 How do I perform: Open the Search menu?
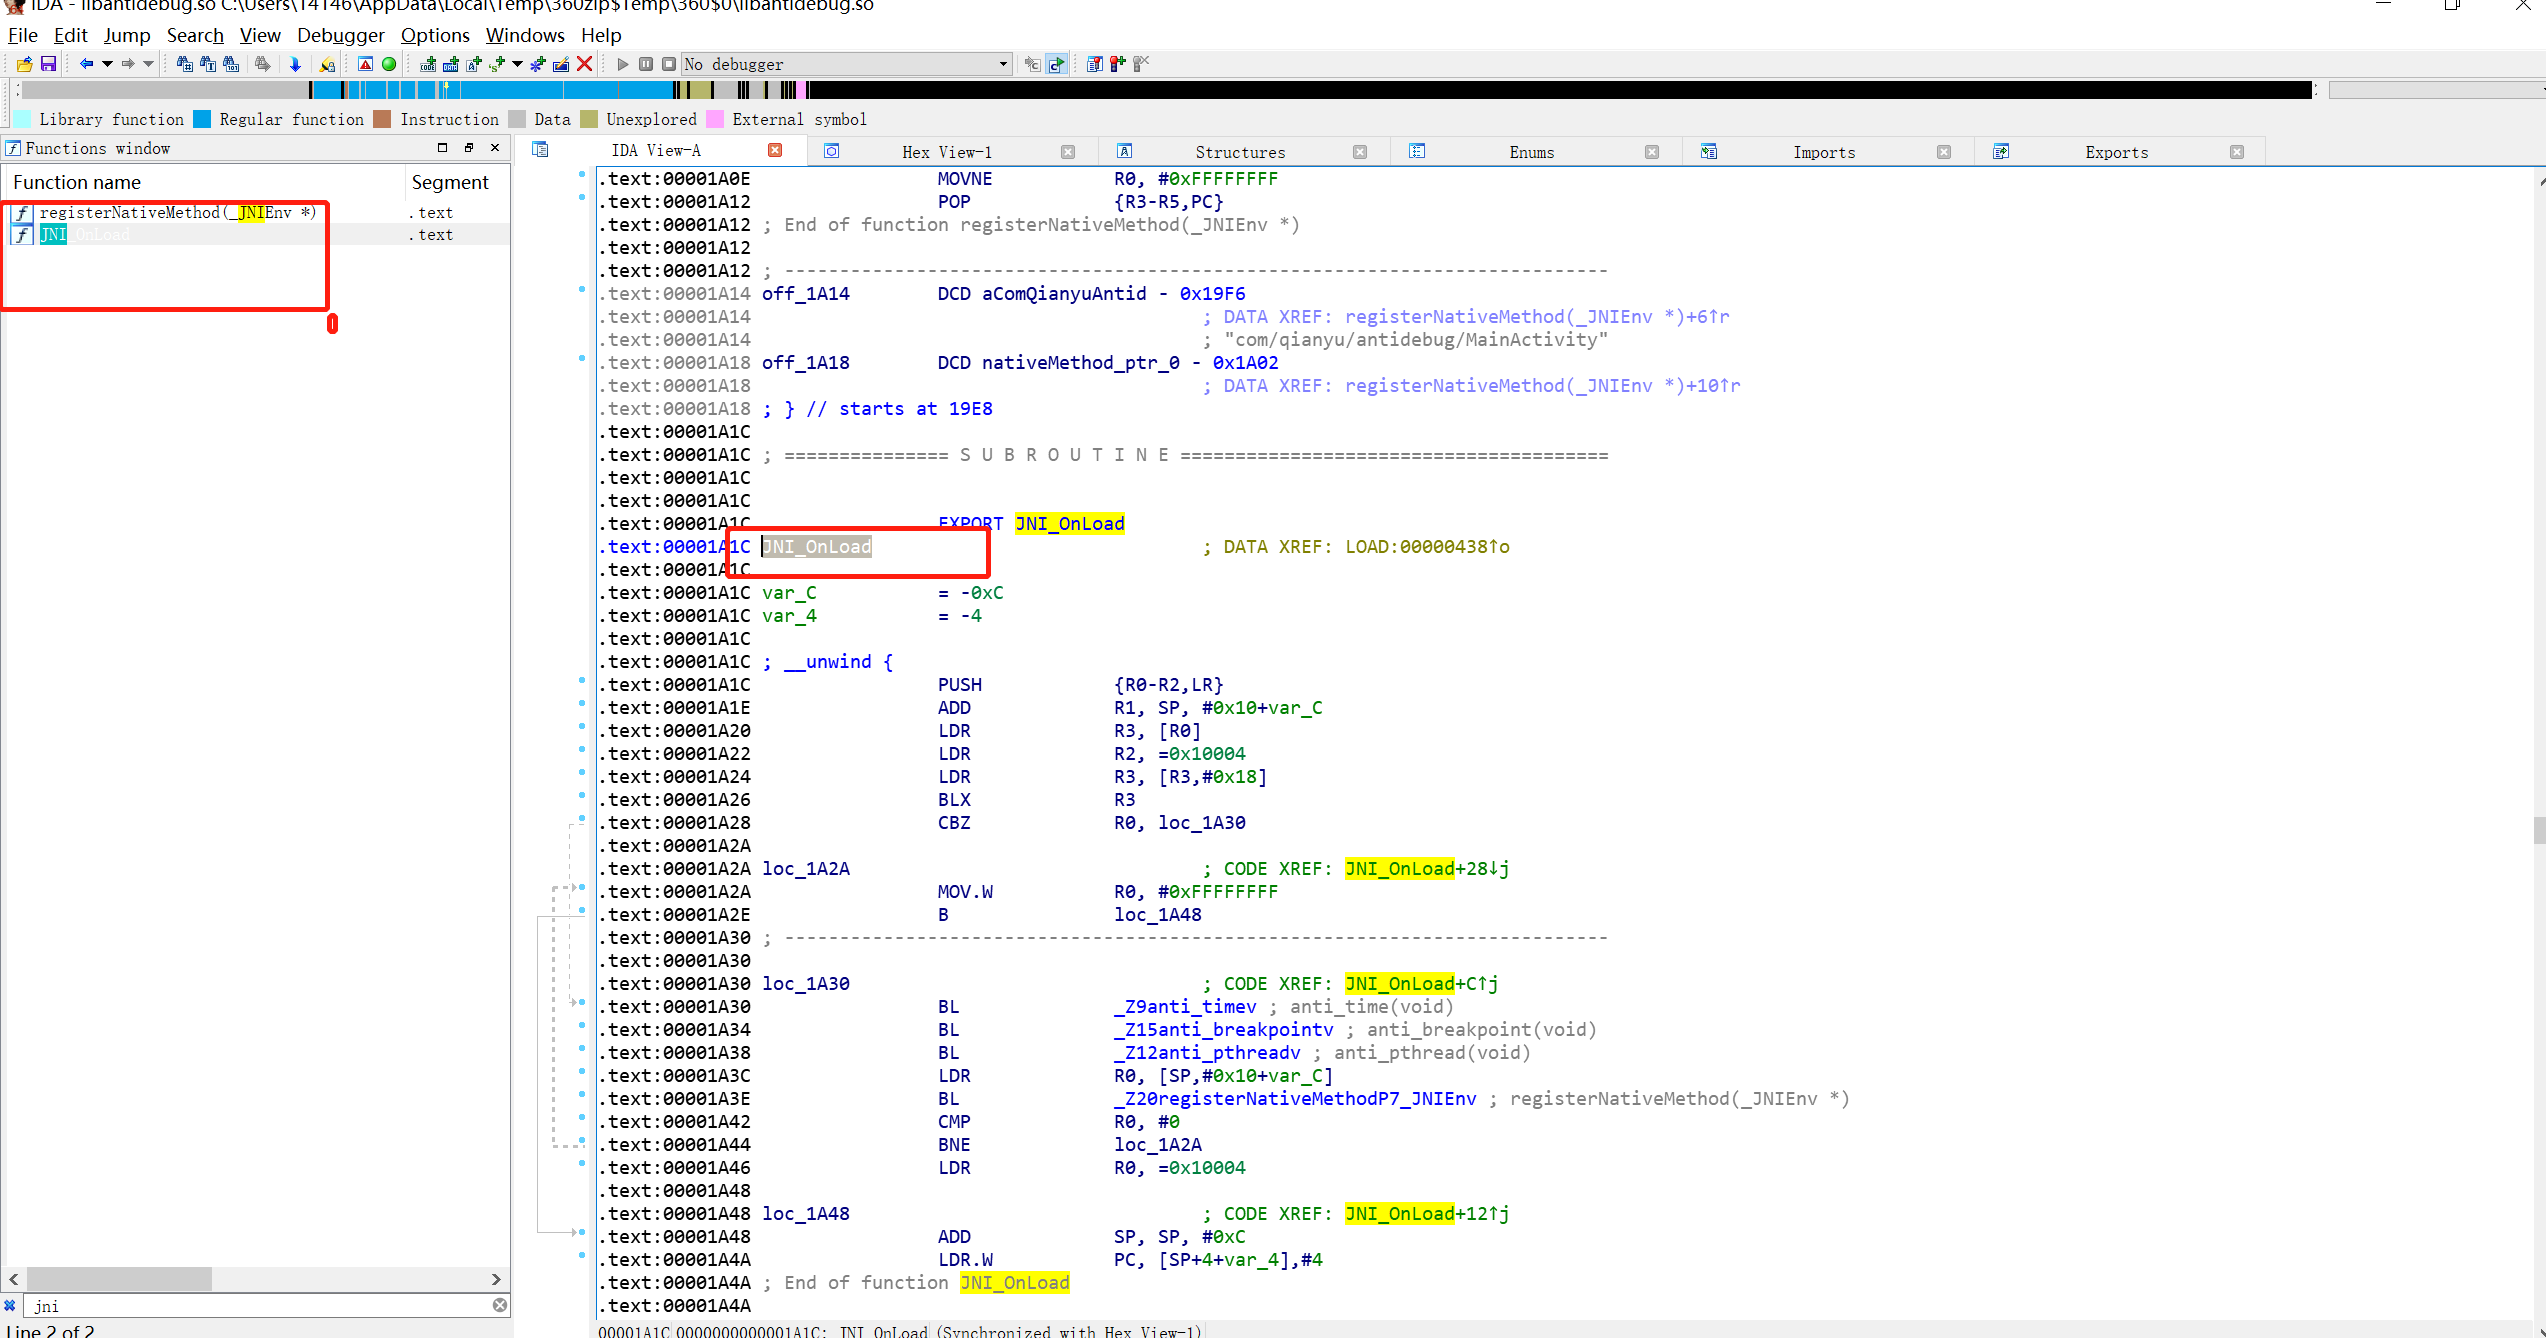point(195,35)
